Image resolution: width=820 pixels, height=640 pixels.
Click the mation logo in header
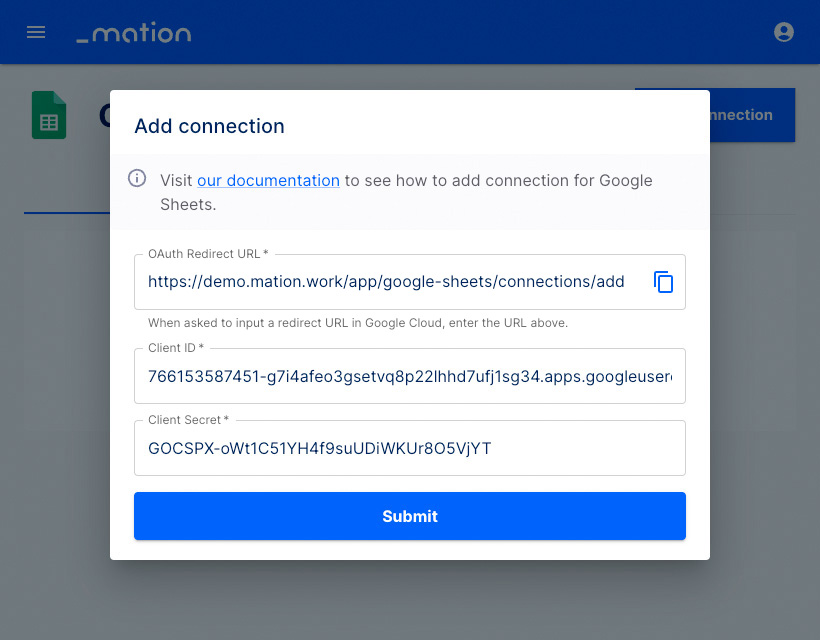point(134,32)
